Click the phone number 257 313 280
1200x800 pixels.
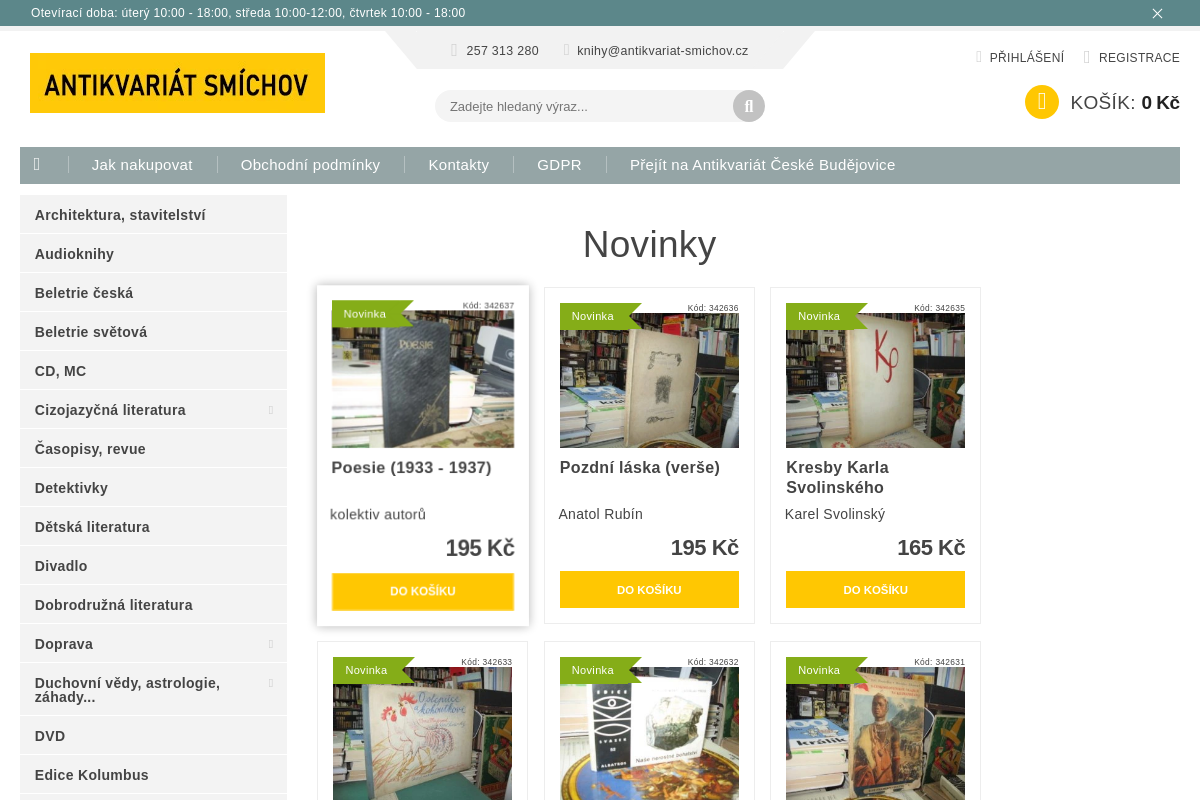(x=502, y=50)
